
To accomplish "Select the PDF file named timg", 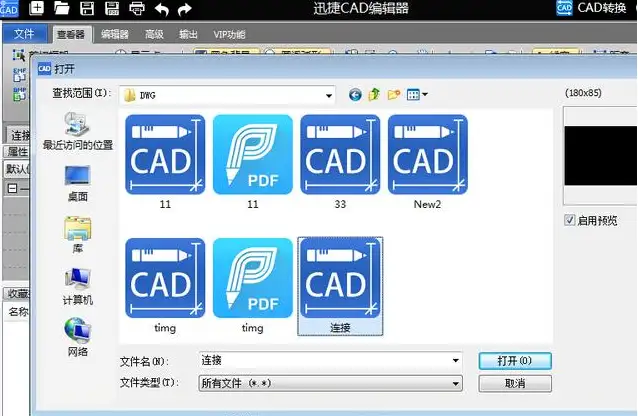I will (253, 286).
